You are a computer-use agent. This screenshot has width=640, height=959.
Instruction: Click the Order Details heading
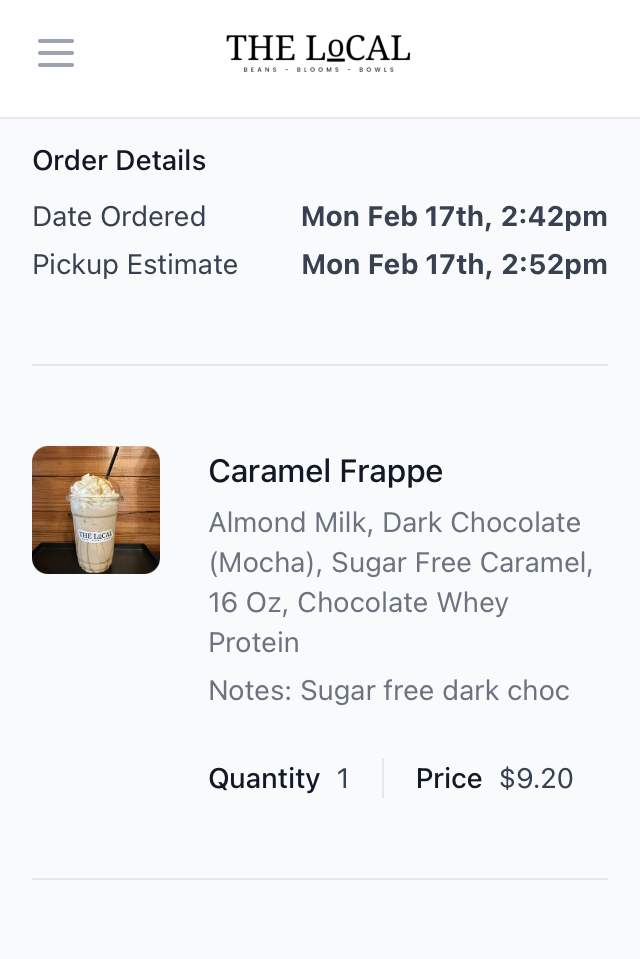pyautogui.click(x=119, y=161)
